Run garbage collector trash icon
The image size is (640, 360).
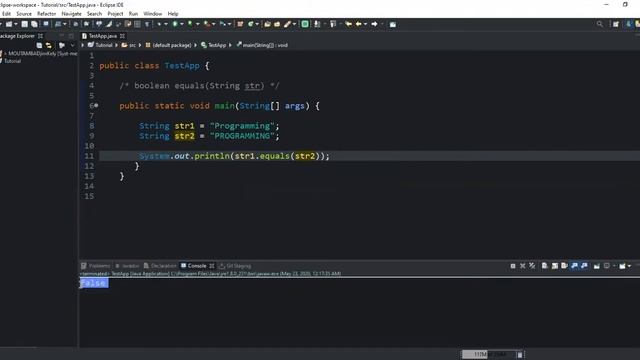520,355
